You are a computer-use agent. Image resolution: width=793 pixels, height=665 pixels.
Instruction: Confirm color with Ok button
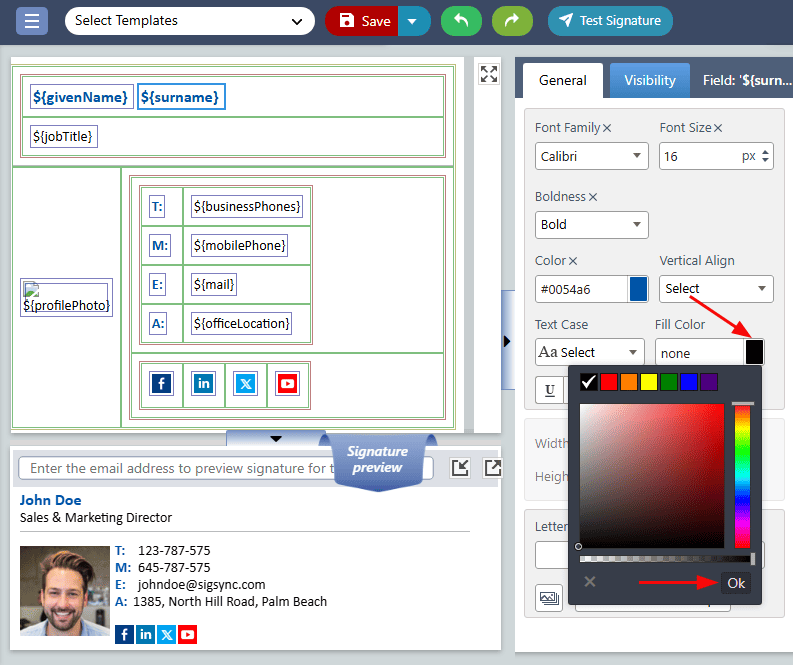[x=736, y=583]
